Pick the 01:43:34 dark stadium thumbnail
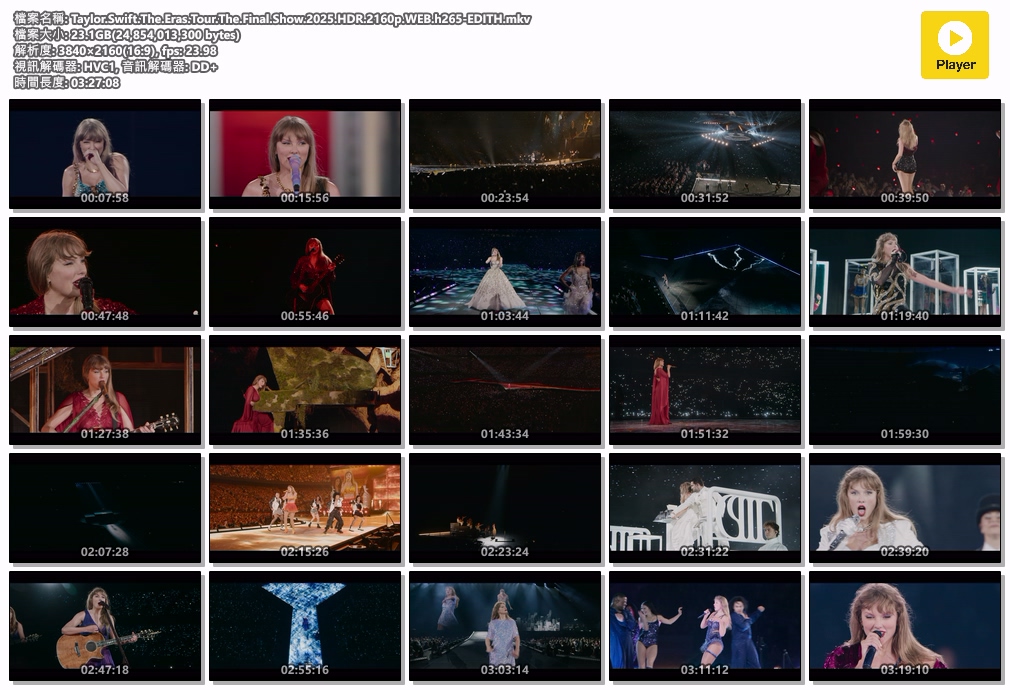The width and height of the screenshot is (1010, 690). 505,390
